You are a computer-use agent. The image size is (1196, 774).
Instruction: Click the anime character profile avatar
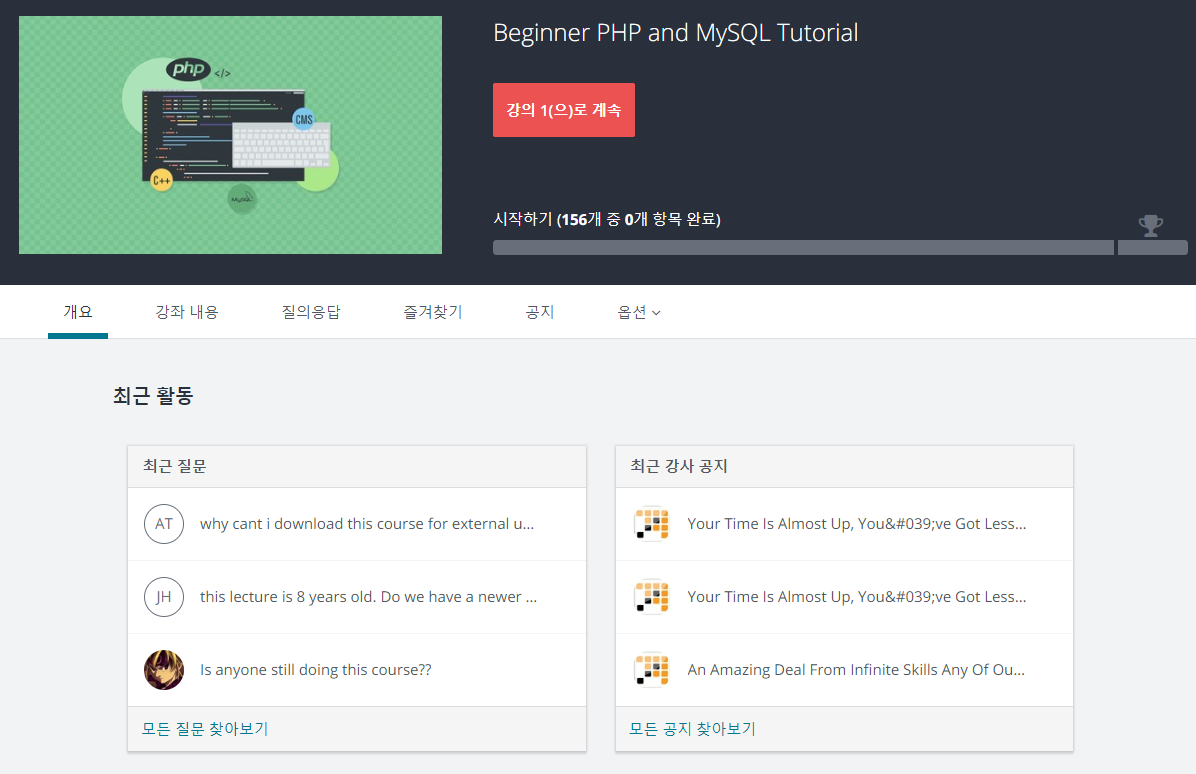click(x=164, y=670)
